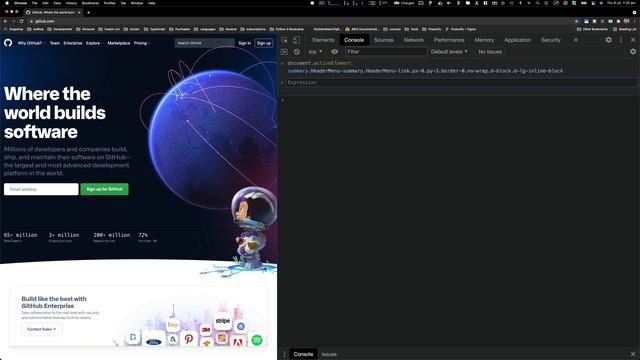
Task: Click the browser back arrow
Action: pos(5,21)
